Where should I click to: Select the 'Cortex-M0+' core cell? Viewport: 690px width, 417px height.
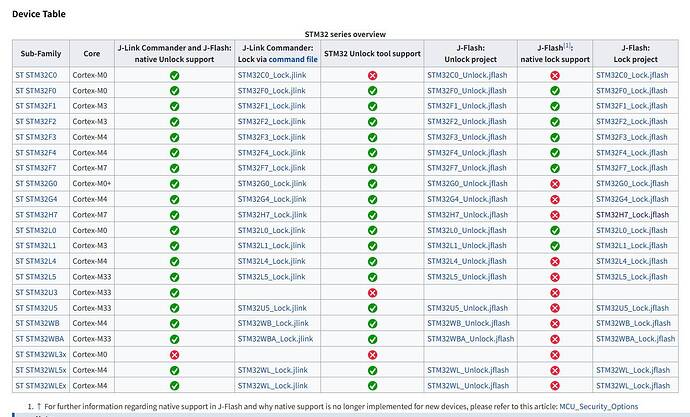click(x=92, y=183)
